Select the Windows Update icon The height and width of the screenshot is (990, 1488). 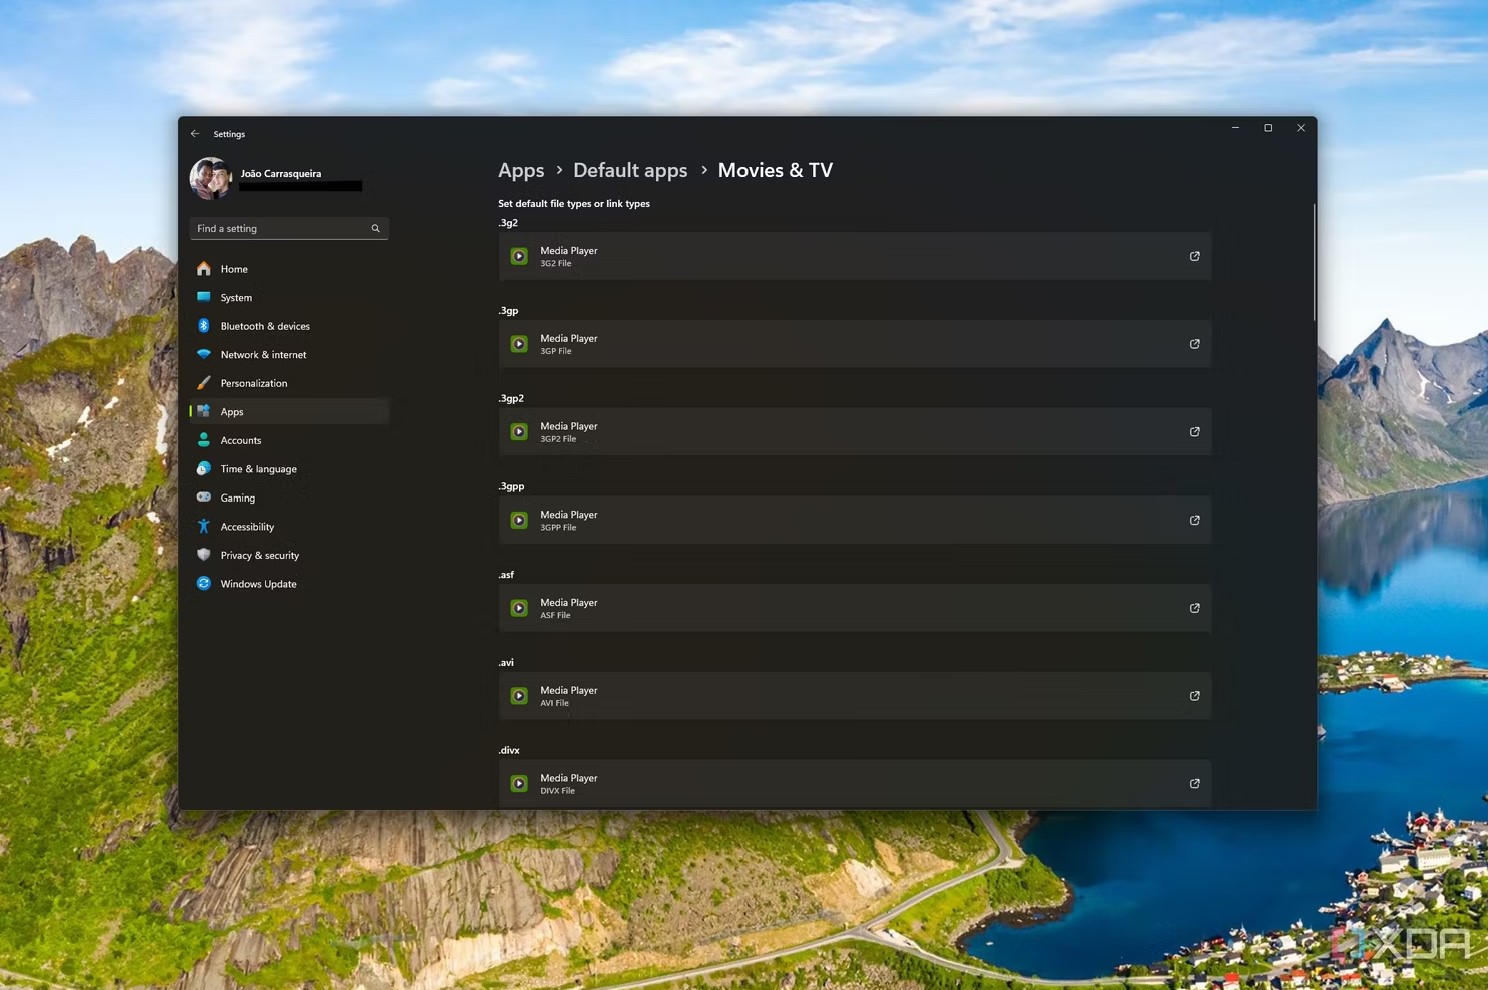(x=204, y=584)
